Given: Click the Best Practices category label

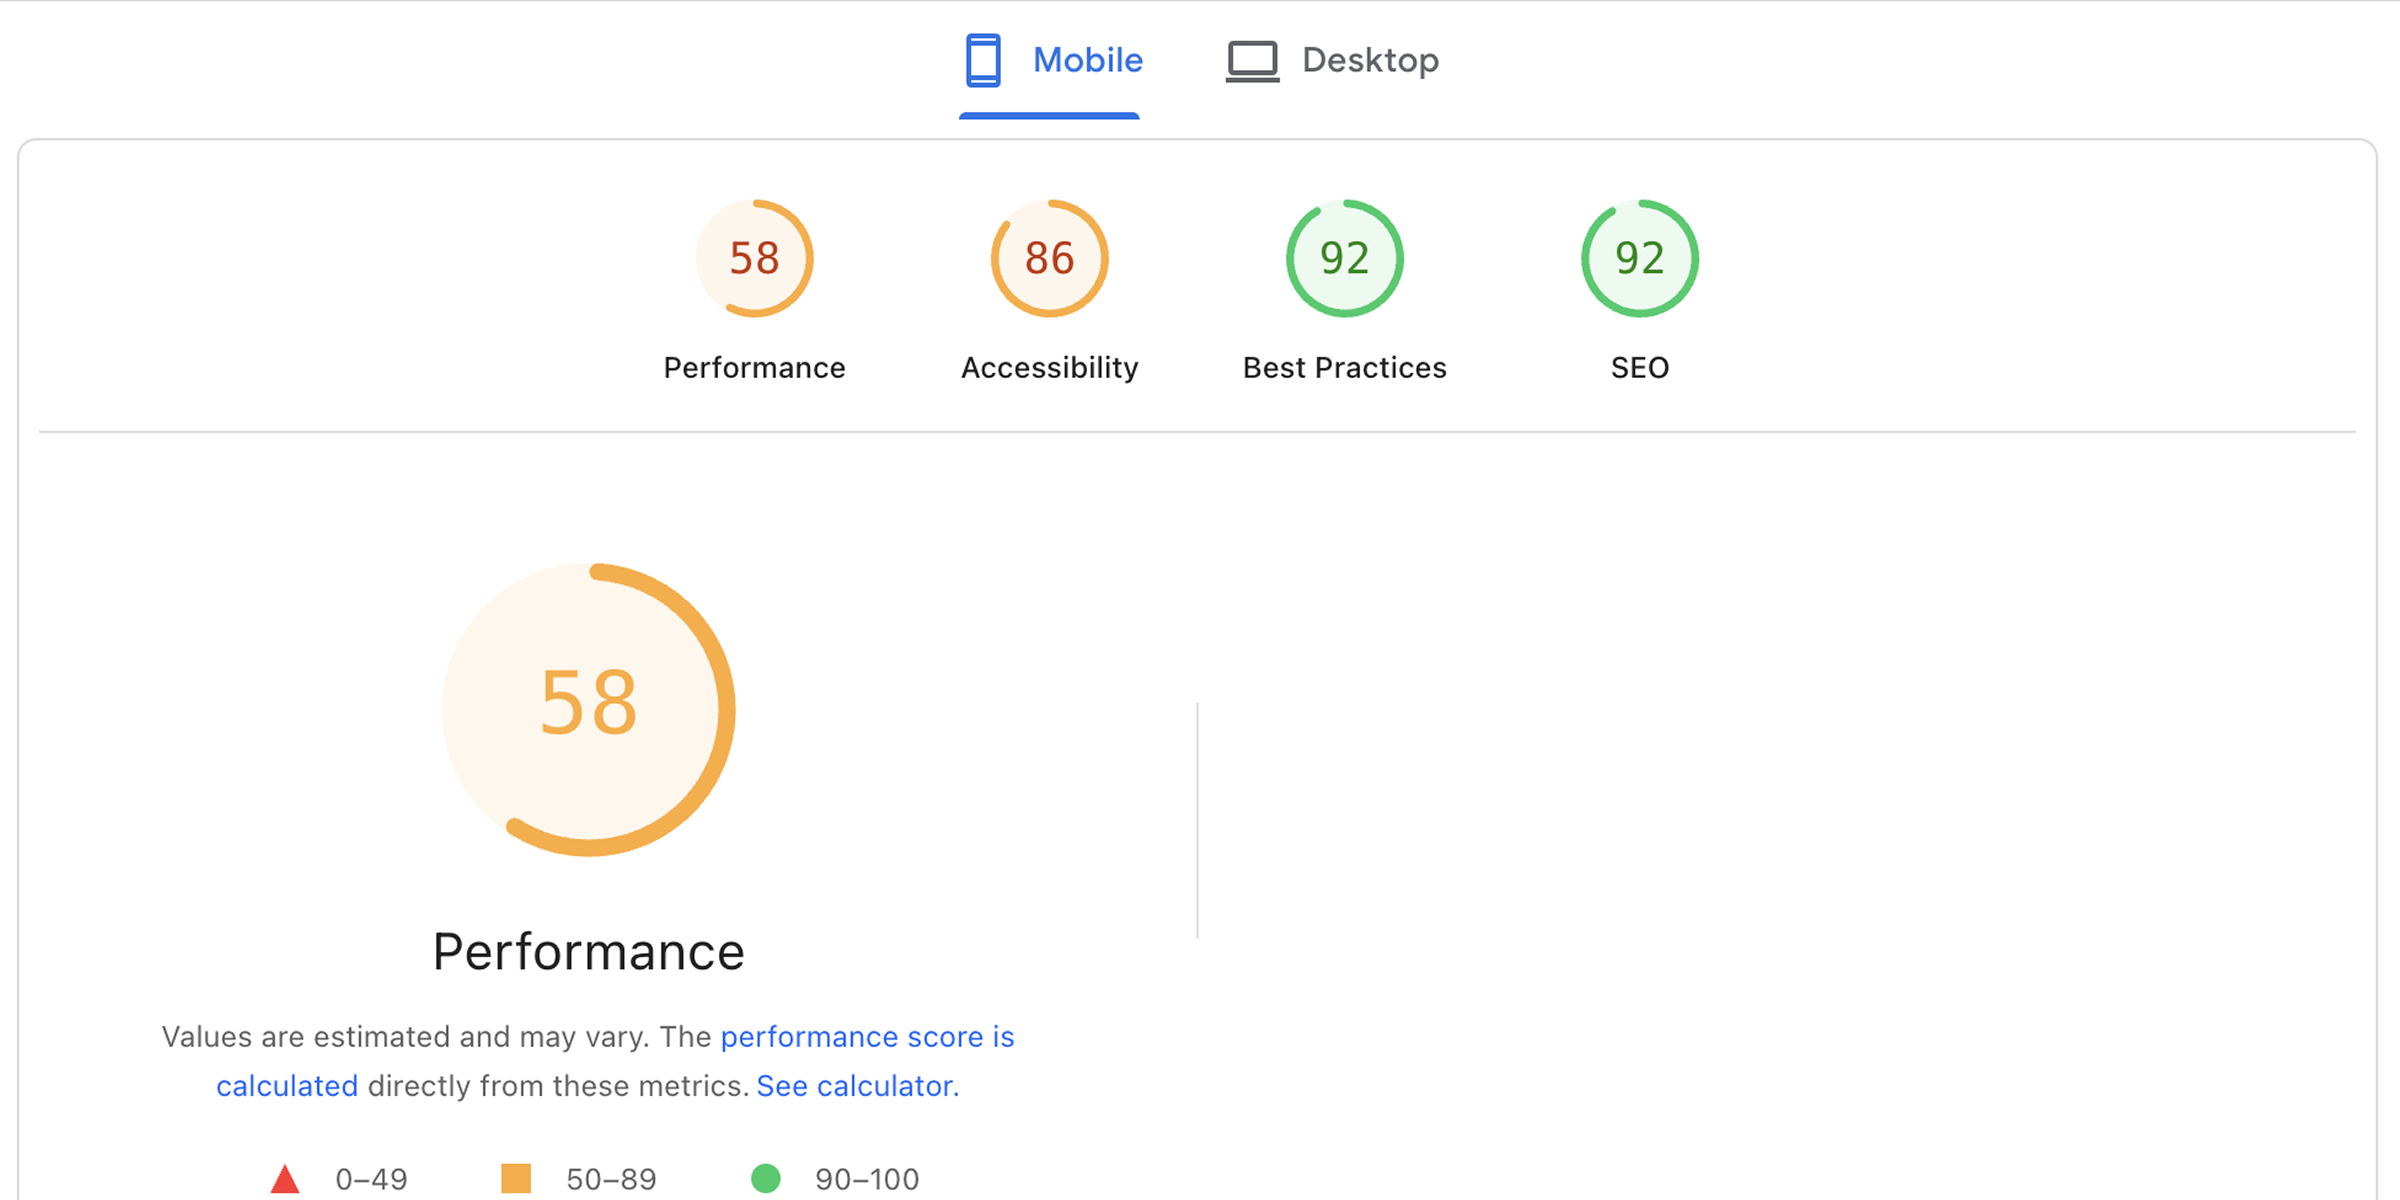Looking at the screenshot, I should point(1343,367).
